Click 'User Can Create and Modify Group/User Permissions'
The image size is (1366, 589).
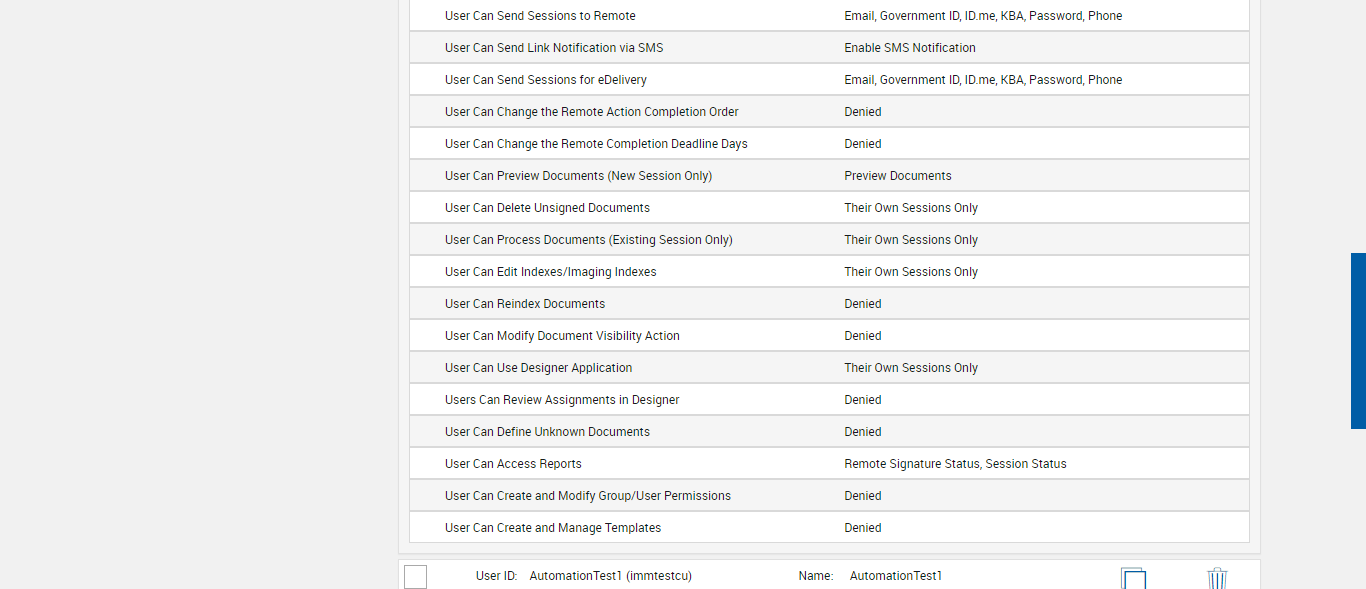pos(588,496)
